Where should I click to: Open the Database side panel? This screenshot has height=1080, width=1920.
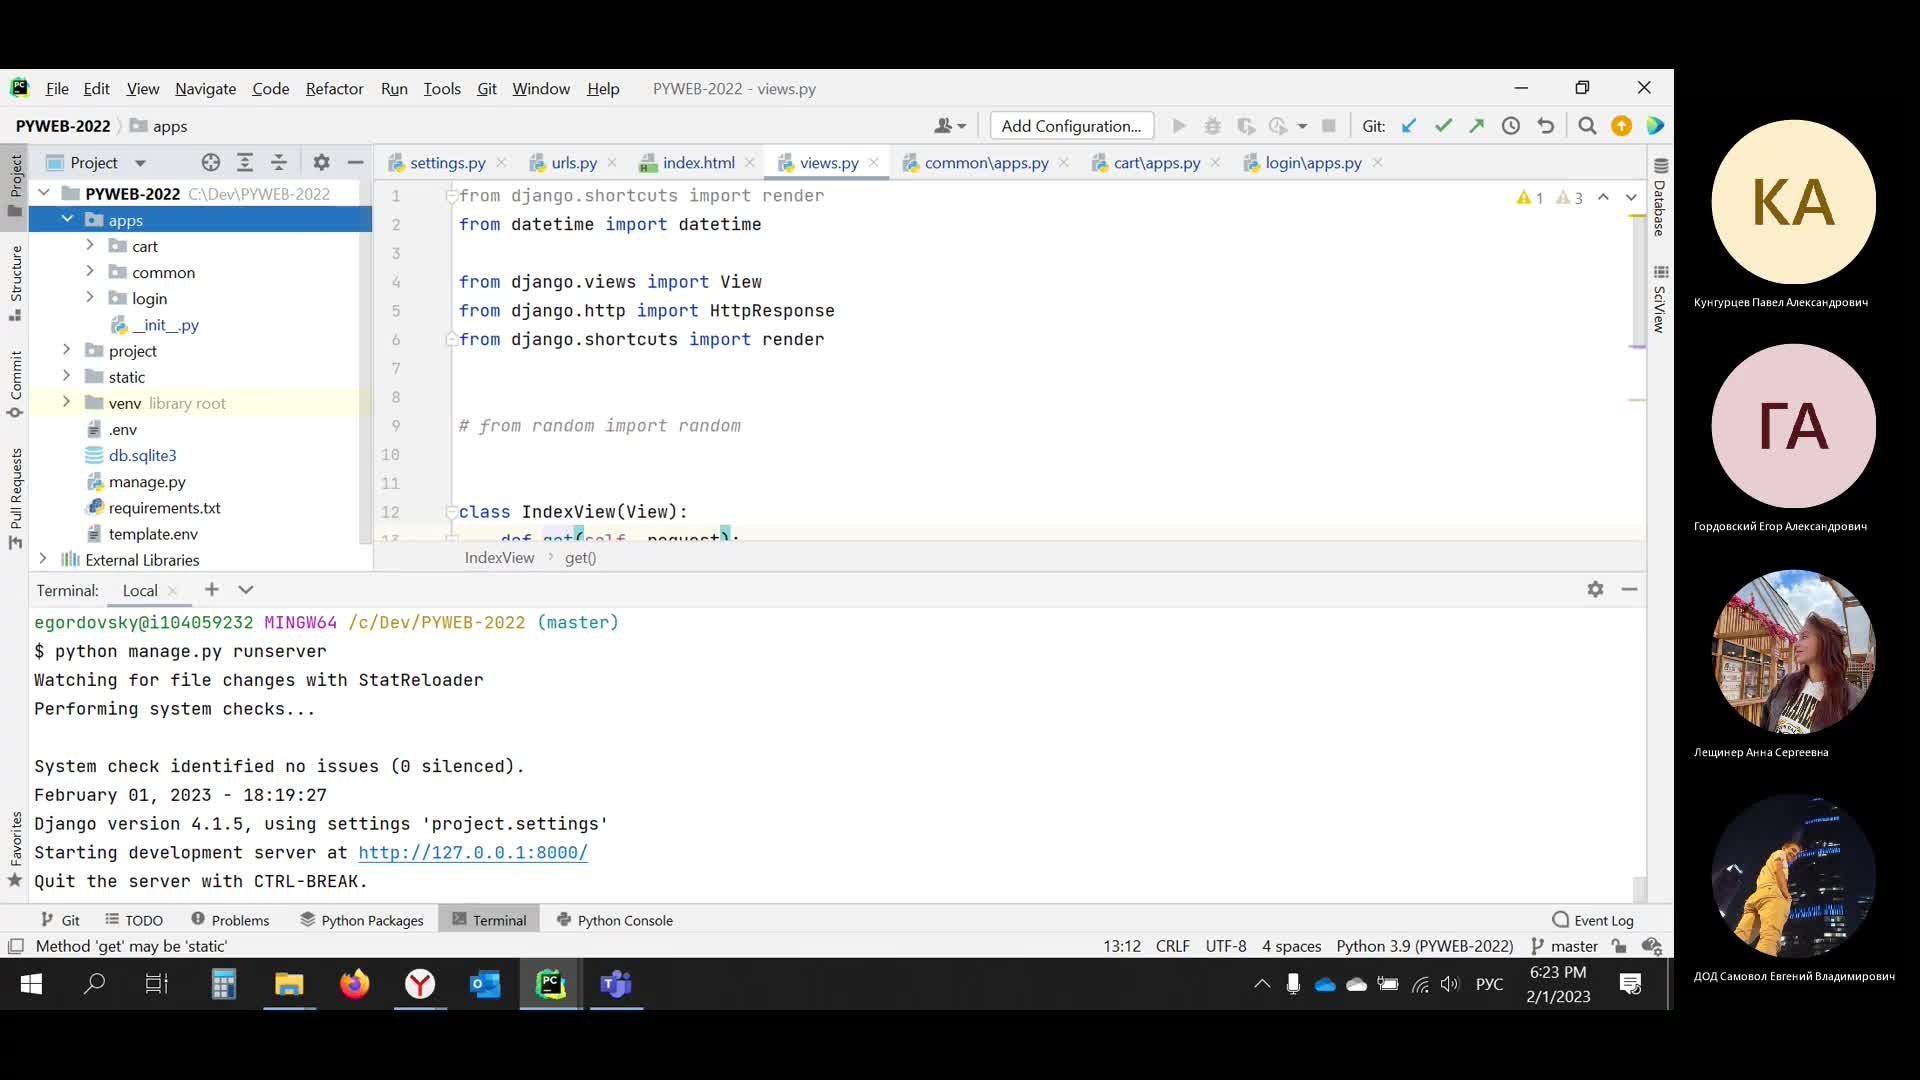(1660, 197)
